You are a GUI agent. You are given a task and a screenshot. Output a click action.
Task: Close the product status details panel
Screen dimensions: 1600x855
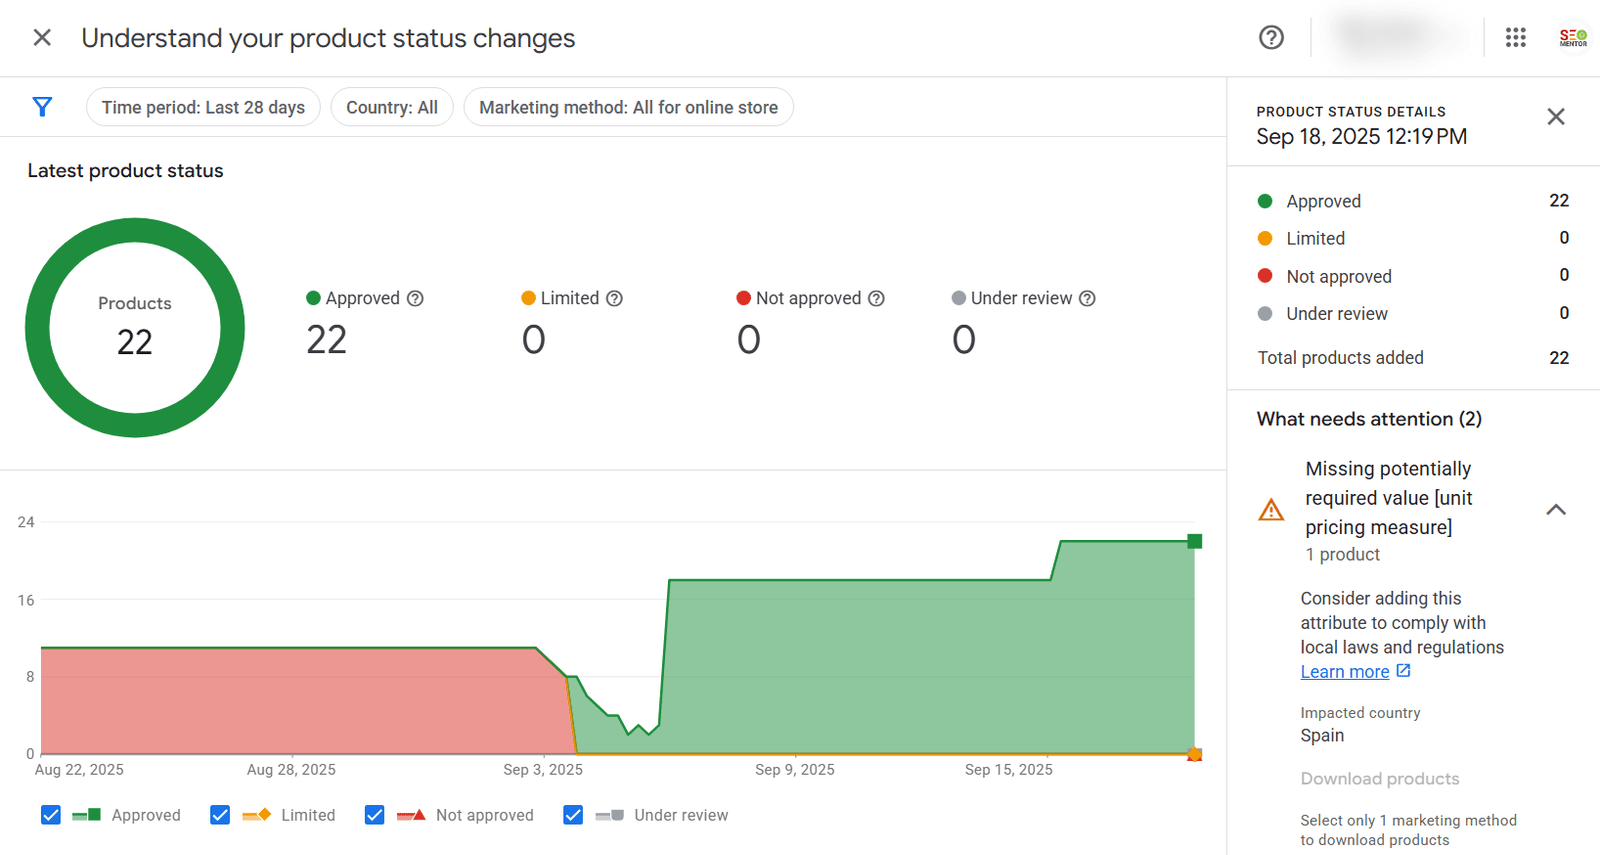click(x=1555, y=117)
